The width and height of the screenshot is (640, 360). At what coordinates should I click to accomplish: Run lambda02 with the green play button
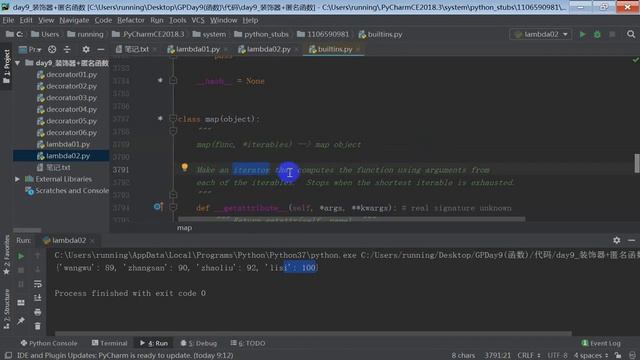[582, 34]
